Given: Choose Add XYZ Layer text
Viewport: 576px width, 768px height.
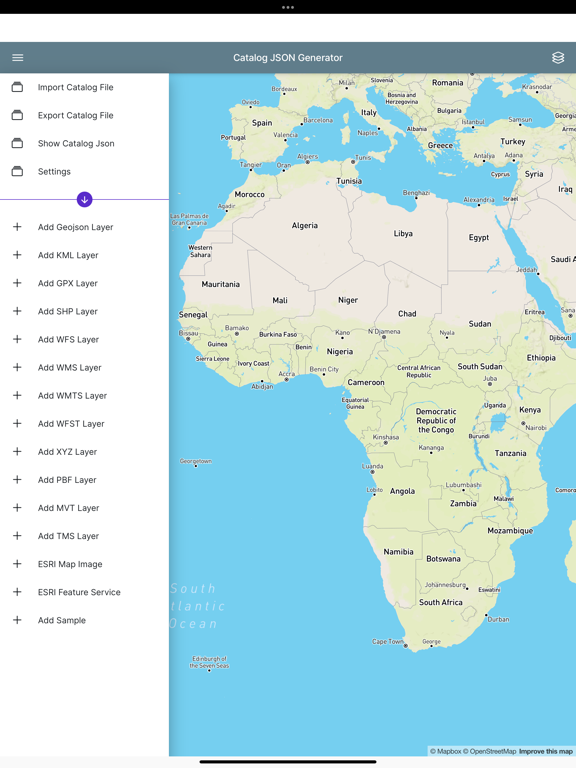Looking at the screenshot, I should tap(67, 452).
